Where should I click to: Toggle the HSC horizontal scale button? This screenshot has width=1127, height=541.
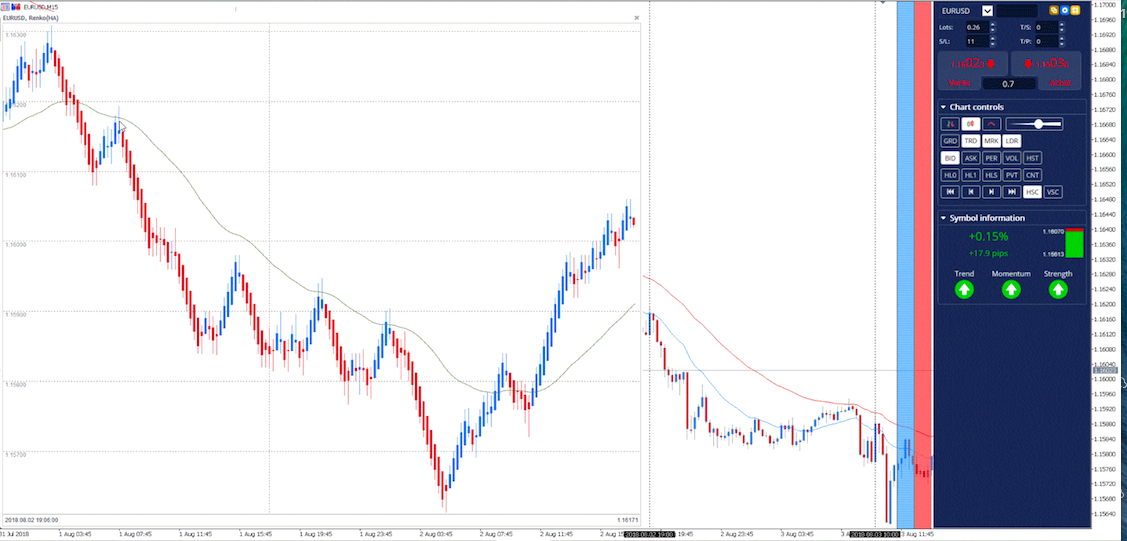tap(1033, 192)
